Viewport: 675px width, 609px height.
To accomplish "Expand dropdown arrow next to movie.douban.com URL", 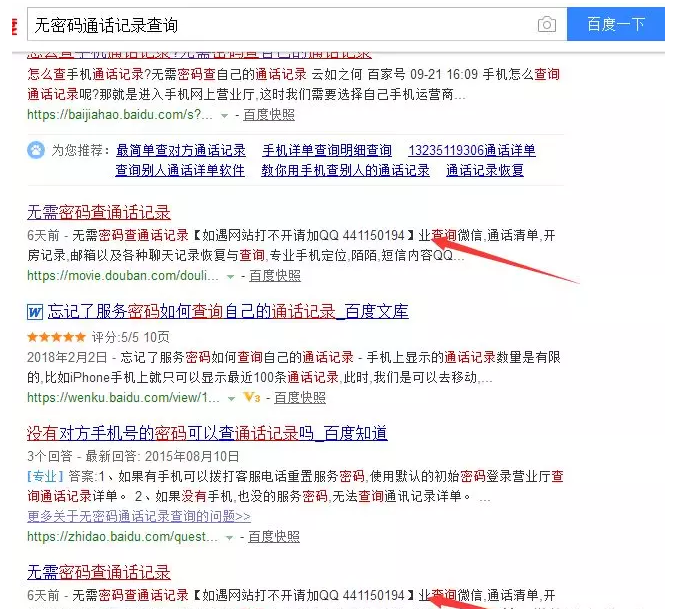I will pos(230,276).
